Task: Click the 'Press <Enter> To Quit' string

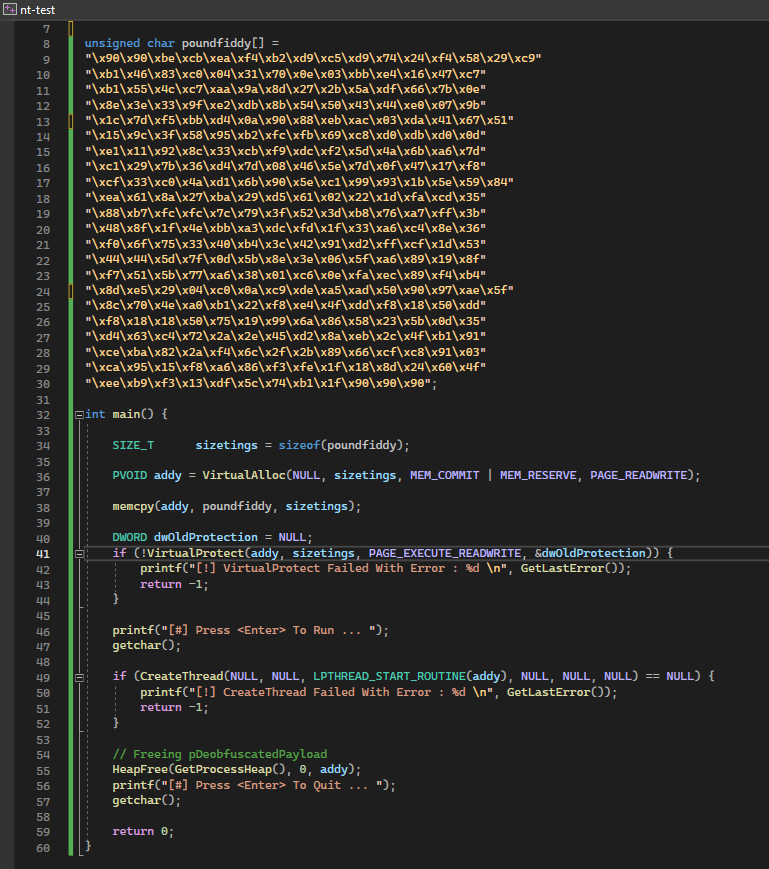Action: click(x=271, y=785)
